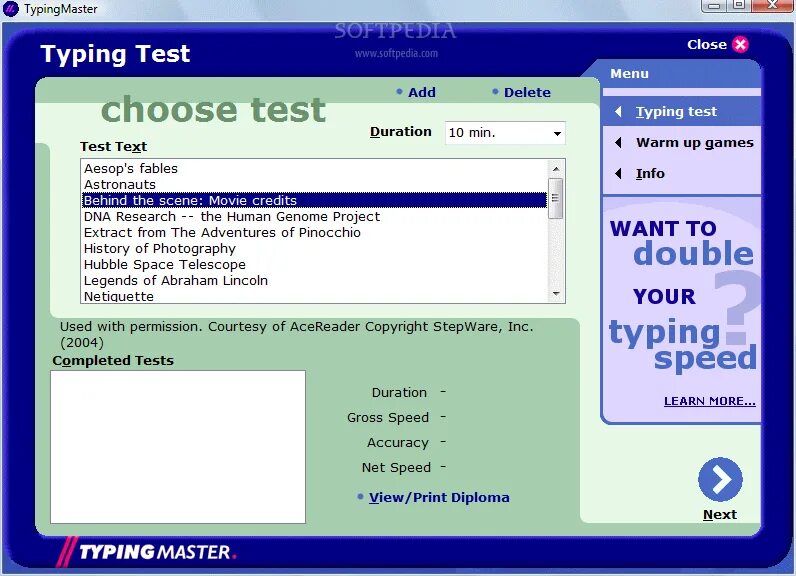The height and width of the screenshot is (576, 796).
Task: Click the TypingMaster title bar app icon
Action: 10,9
